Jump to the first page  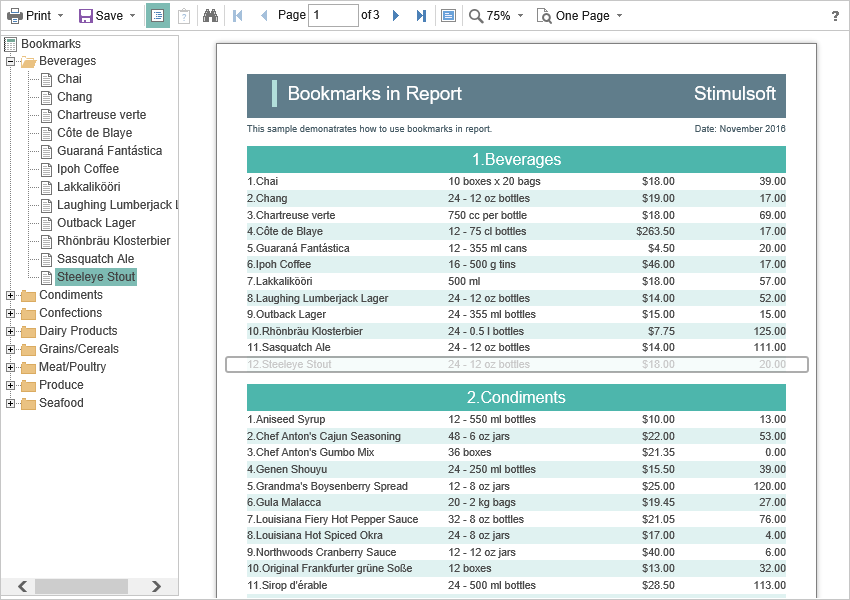pyautogui.click(x=237, y=15)
